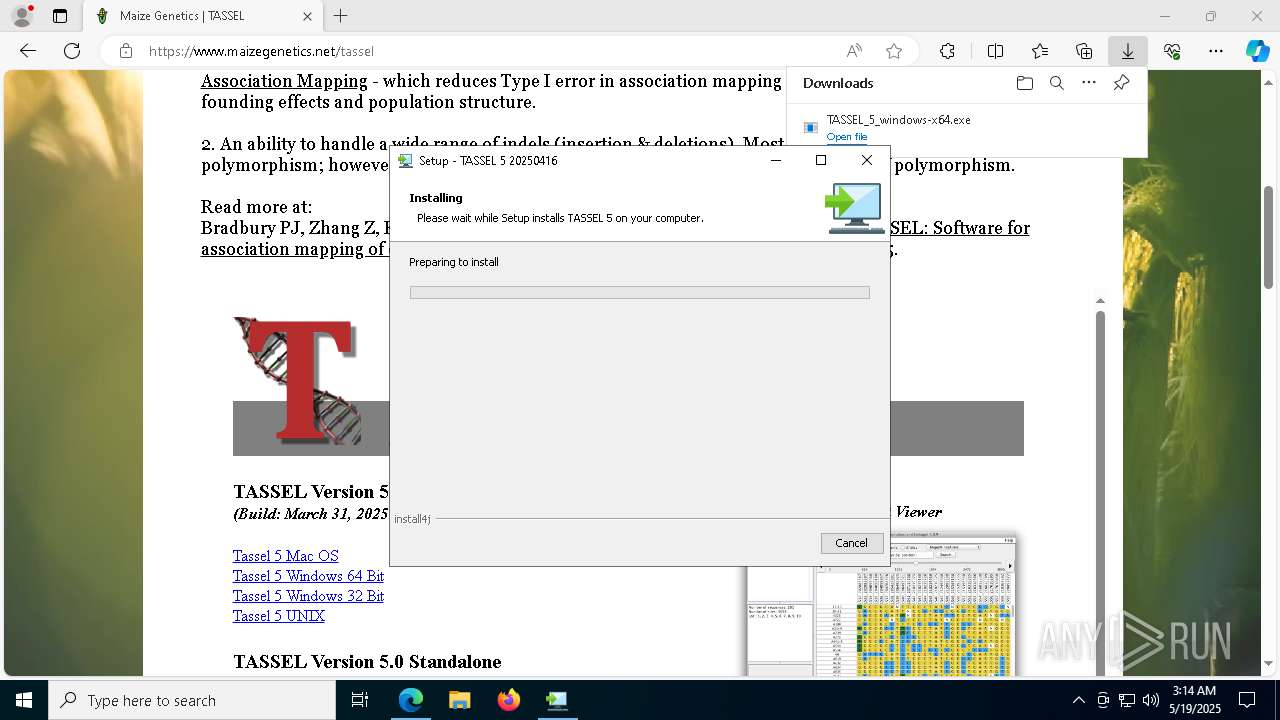Image resolution: width=1280 pixels, height=720 pixels.
Task: Open the clock showing 3:14 AM
Action: tap(1196, 700)
